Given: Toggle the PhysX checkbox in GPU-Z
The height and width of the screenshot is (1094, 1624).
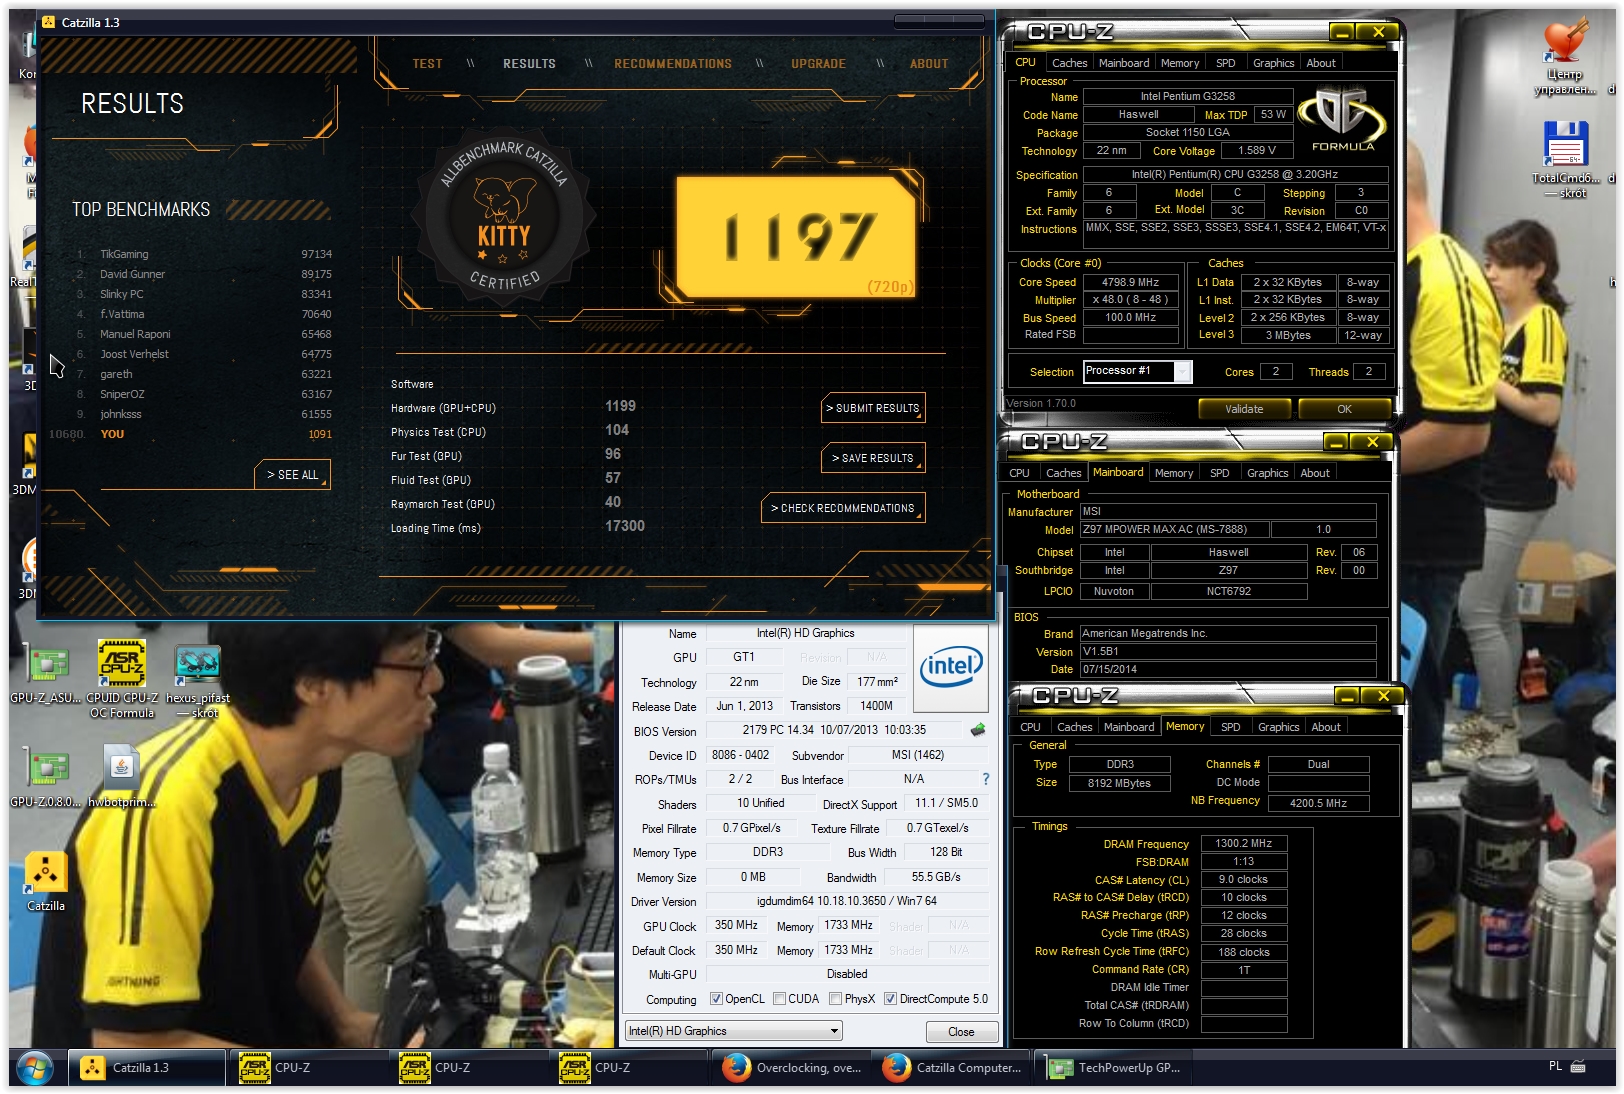Looking at the screenshot, I should pyautogui.click(x=835, y=999).
